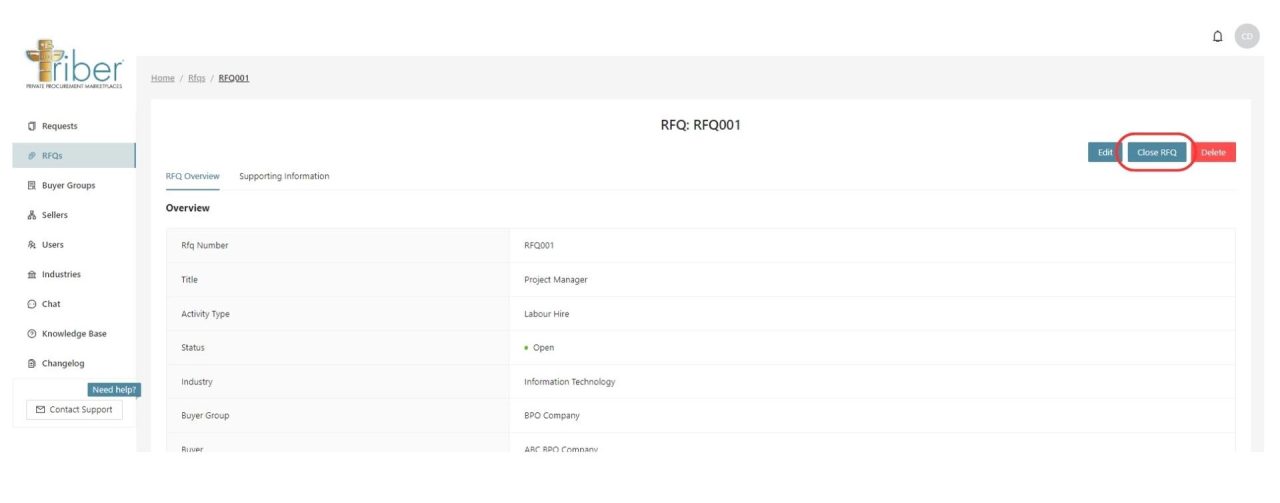Viewport: 1280px width, 503px height.
Task: Click the envelope icon in Contact Support
Action: tap(40, 410)
